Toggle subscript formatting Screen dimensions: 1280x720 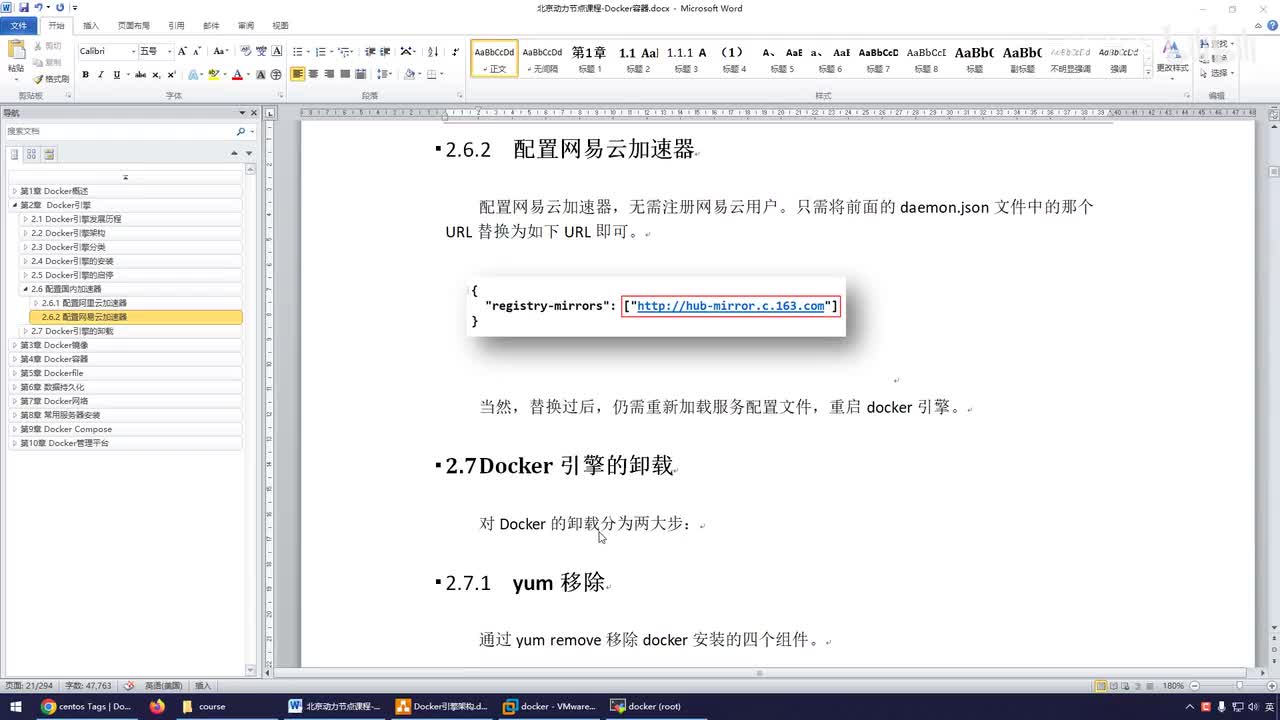pos(157,74)
